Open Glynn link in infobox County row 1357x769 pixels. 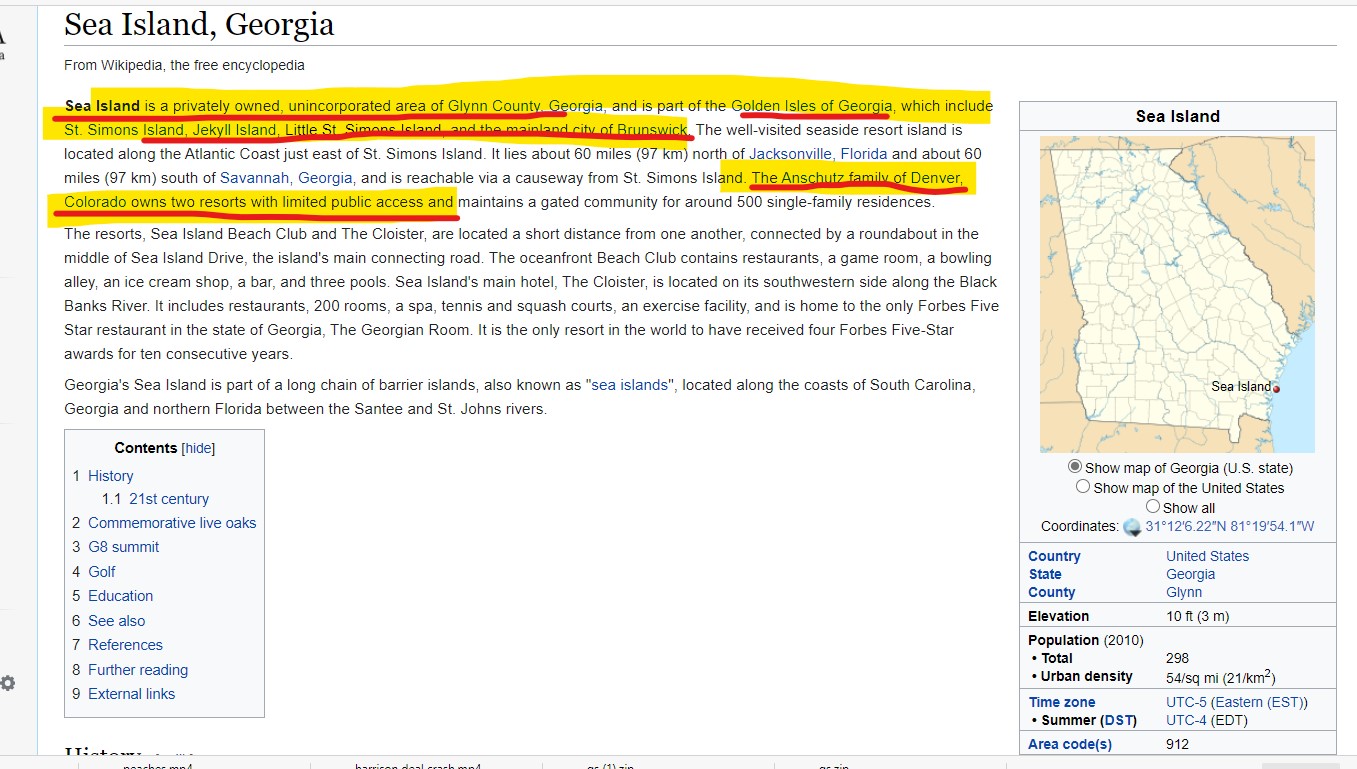coord(1184,592)
